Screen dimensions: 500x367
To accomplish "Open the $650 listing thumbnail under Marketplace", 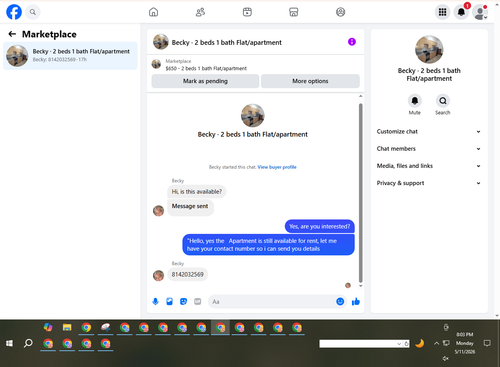I will pyautogui.click(x=156, y=64).
